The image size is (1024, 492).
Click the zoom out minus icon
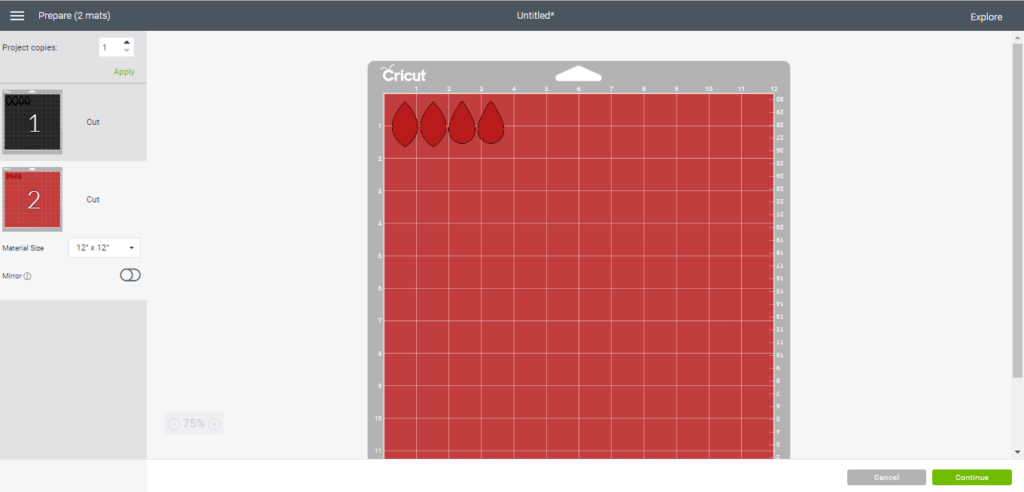[x=174, y=424]
